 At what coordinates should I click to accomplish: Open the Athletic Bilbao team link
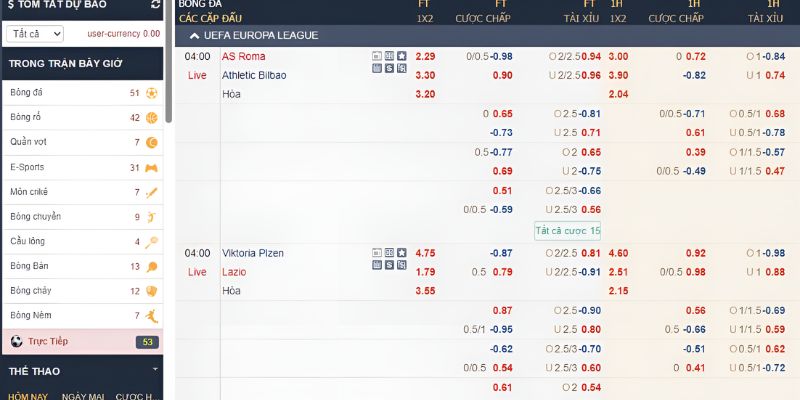pos(254,76)
